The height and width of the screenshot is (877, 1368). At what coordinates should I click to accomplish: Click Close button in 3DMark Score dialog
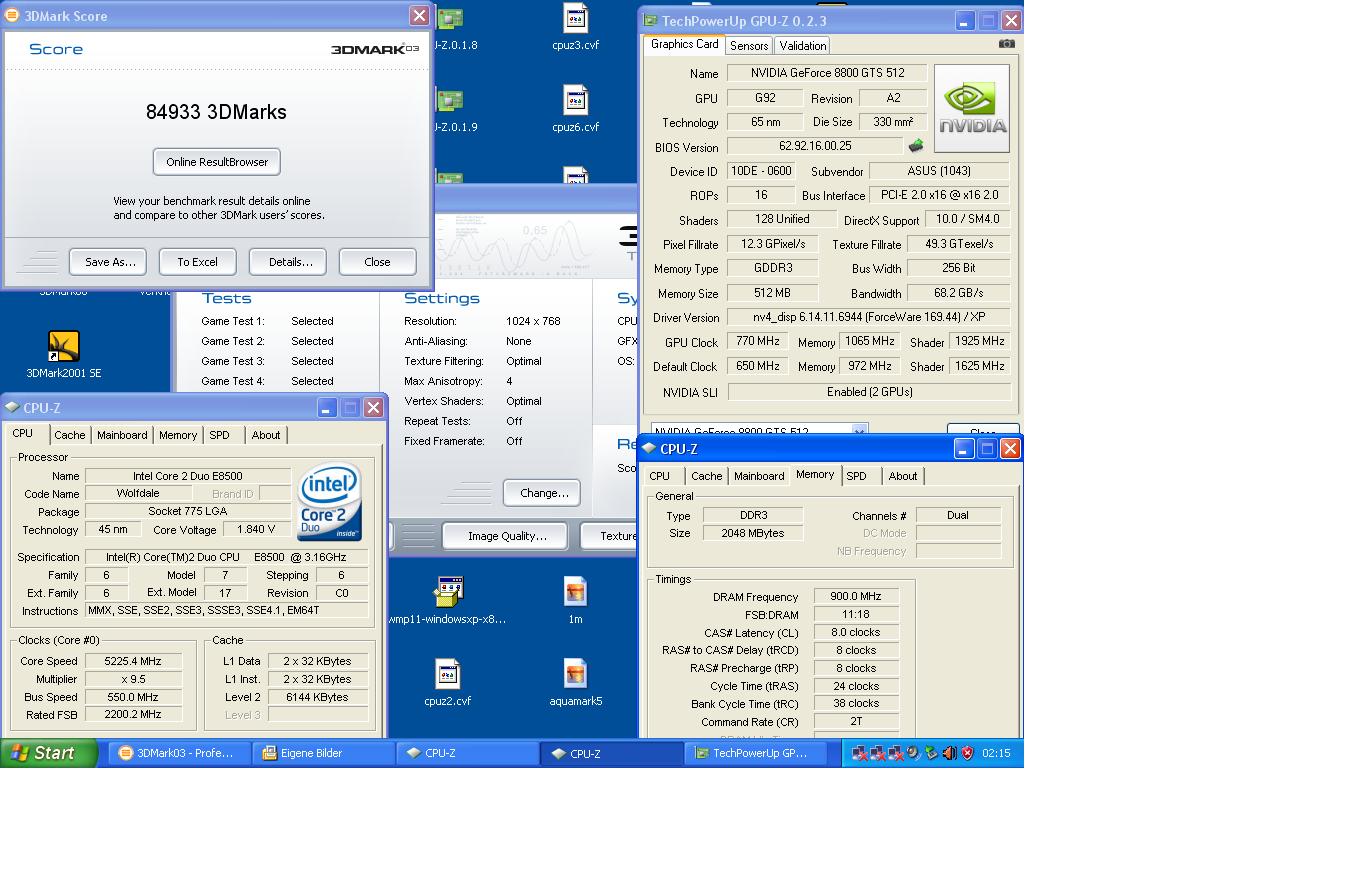coord(377,262)
